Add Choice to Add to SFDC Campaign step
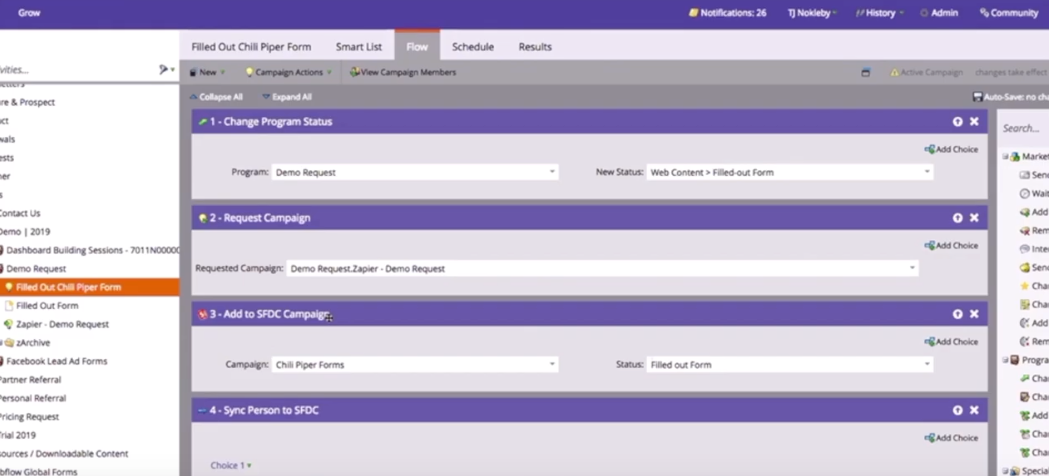Image resolution: width=1049 pixels, height=476 pixels. [951, 342]
